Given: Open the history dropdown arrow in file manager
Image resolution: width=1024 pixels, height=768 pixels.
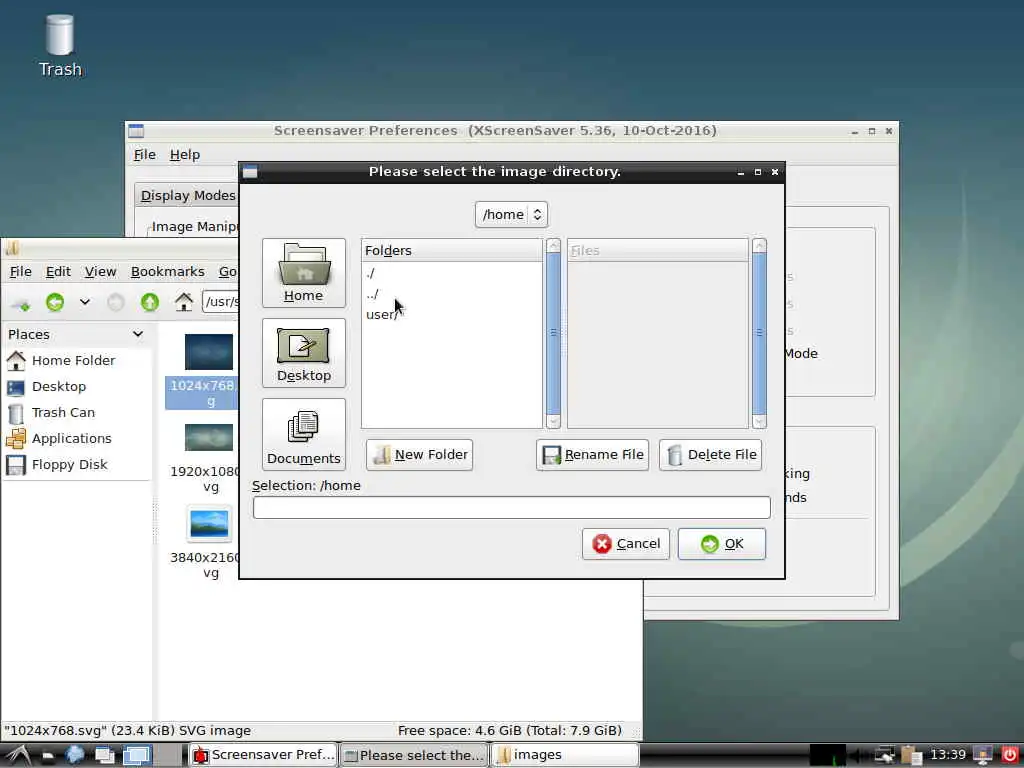Looking at the screenshot, I should 85,302.
